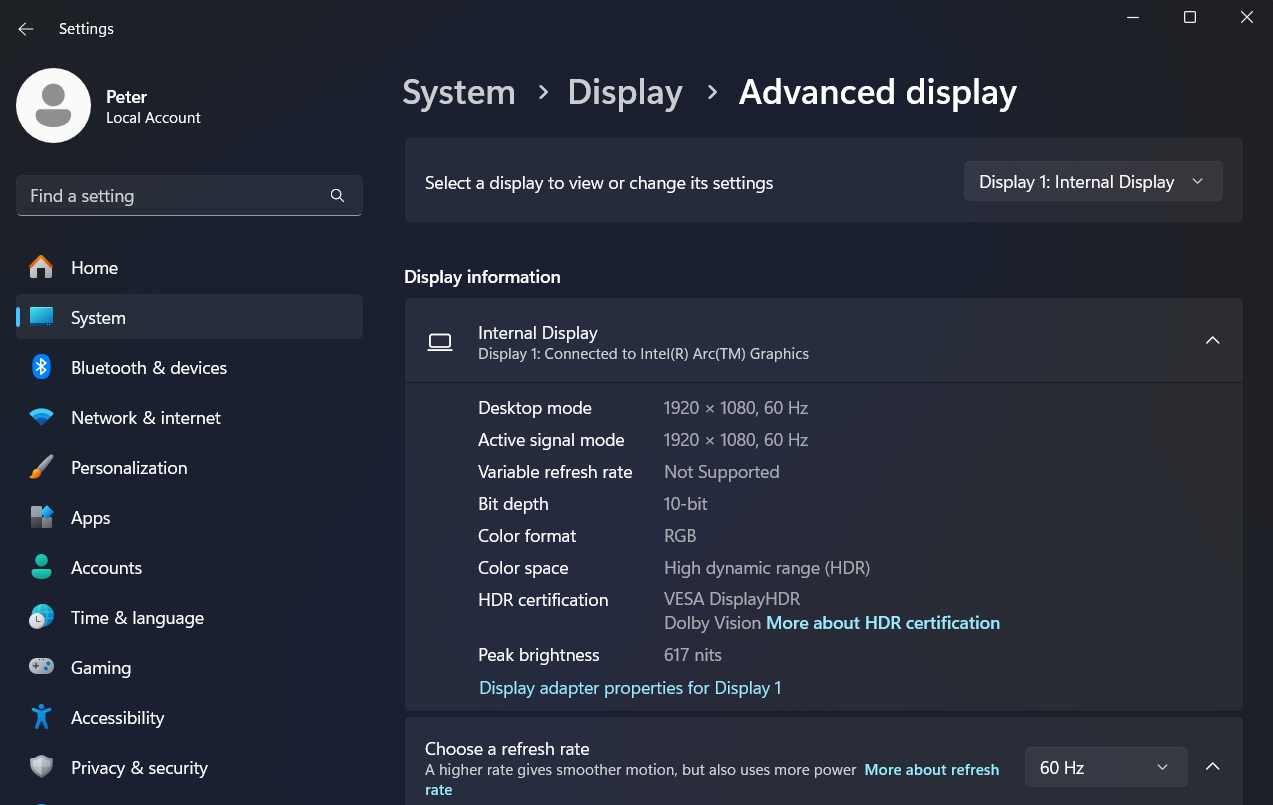Screen dimensions: 1273x805
Task: Open the Display 1: Internal Display dropdown
Action: click(1092, 182)
